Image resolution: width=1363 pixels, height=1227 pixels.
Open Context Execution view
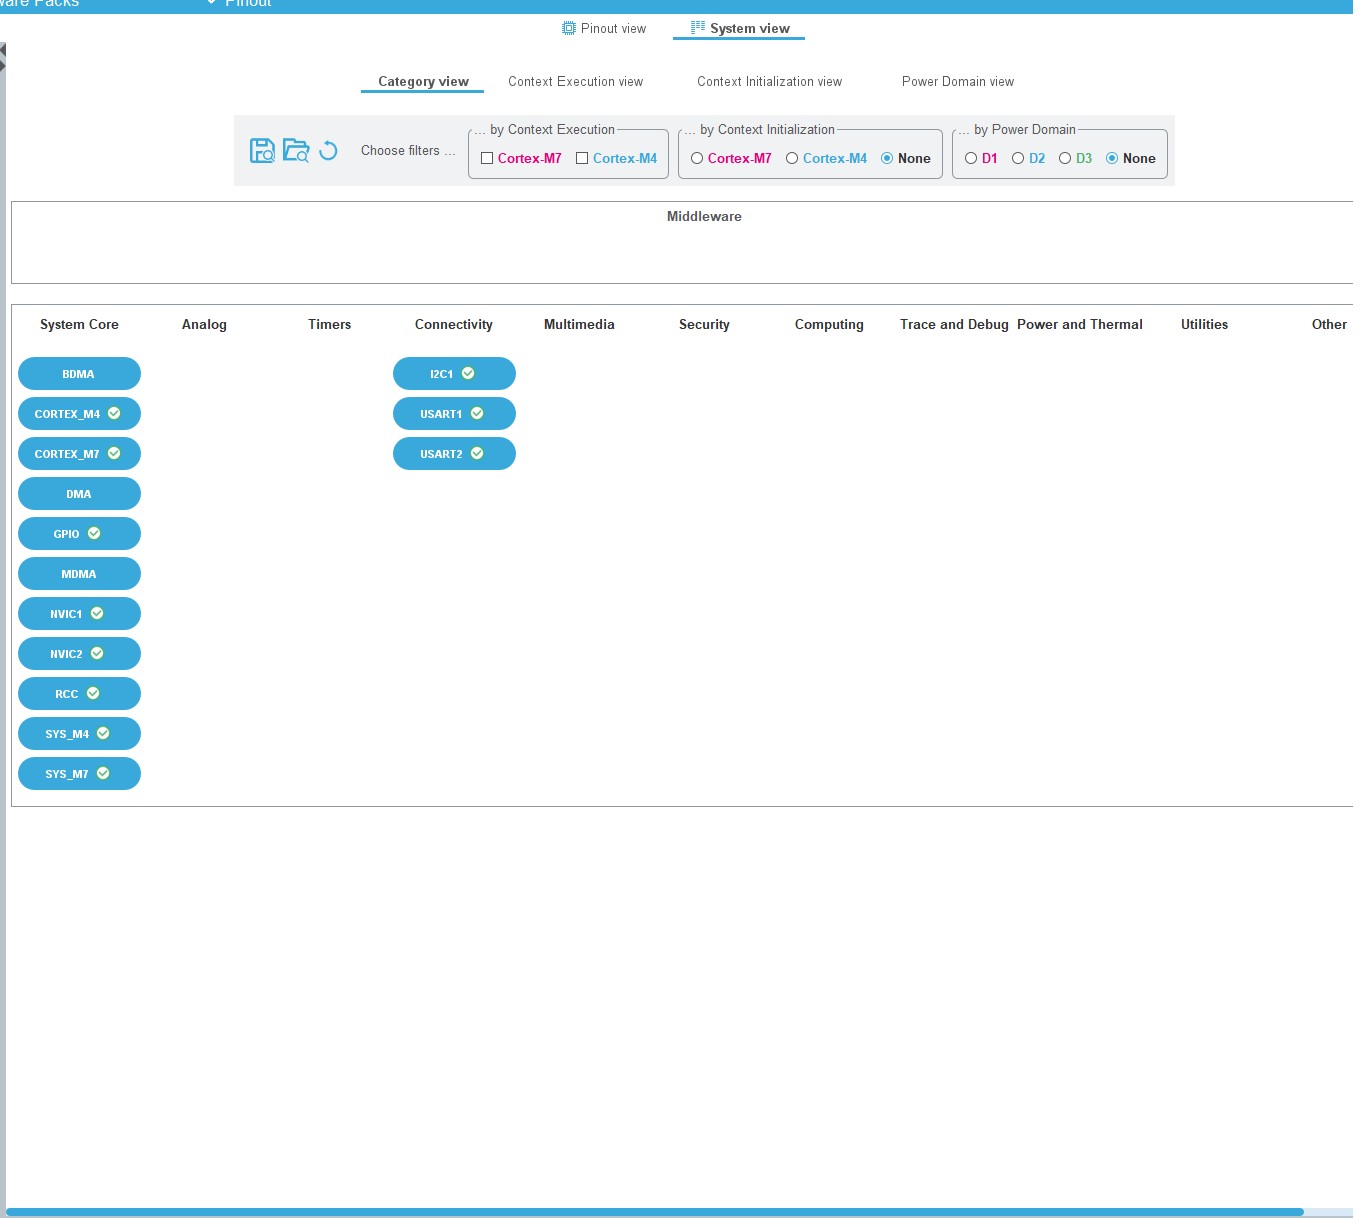pyautogui.click(x=575, y=82)
